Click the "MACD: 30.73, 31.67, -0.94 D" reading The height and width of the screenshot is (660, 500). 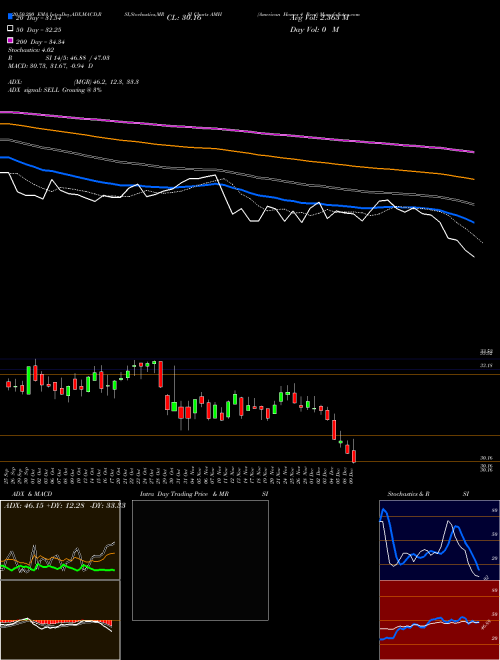click(51, 66)
